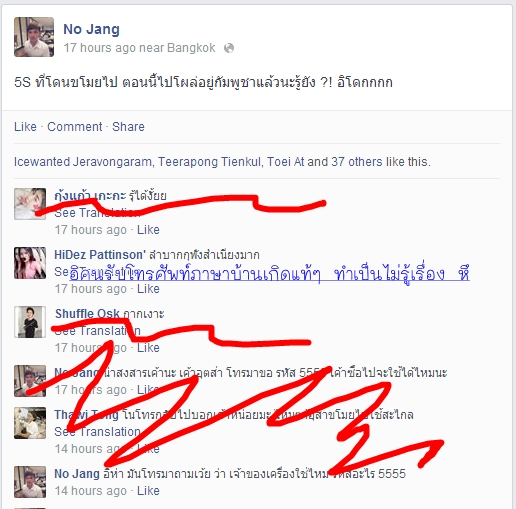Viewport: 516px width, 509px height.
Task: Open the No Jang author name link
Action: pos(91,29)
